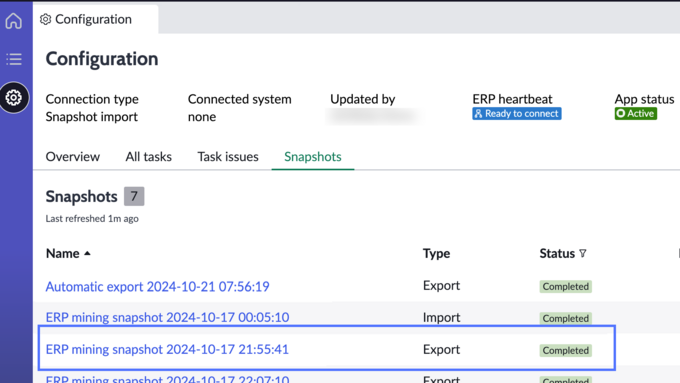
Task: Open ERP mining snapshot 2024-10-17 21:55:41
Action: tap(167, 349)
